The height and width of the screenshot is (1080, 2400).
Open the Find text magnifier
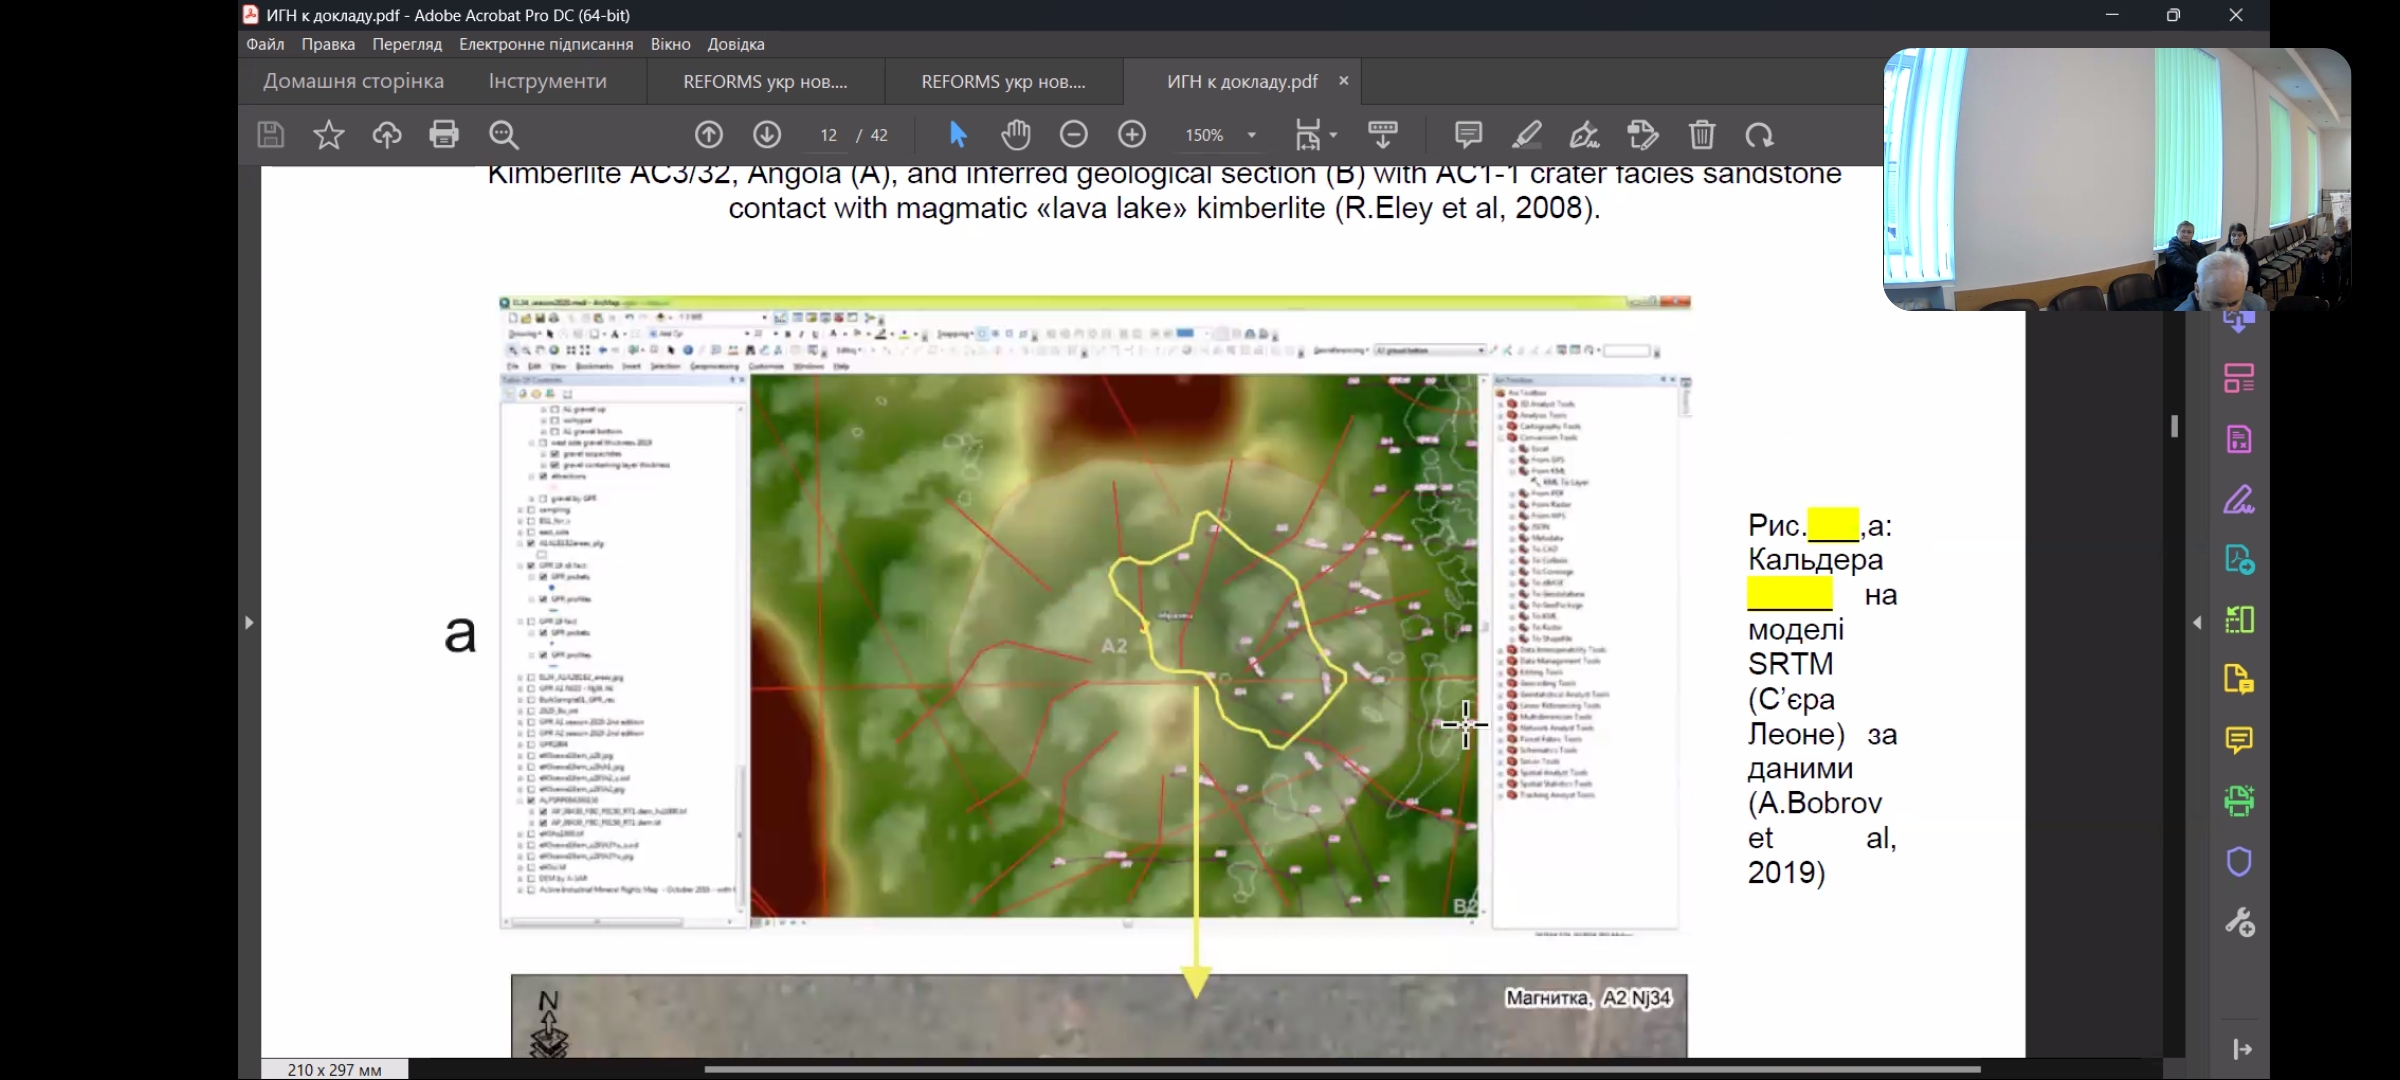pos(503,134)
